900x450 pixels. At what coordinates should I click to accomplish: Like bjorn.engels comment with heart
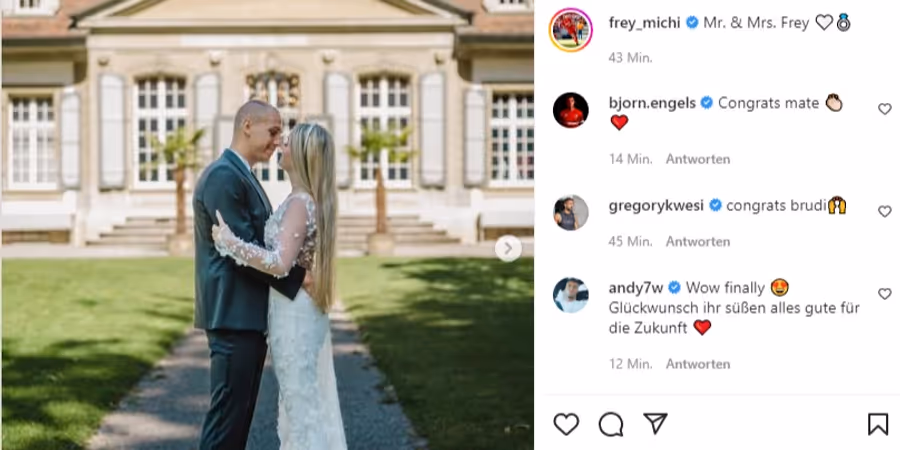point(885,109)
